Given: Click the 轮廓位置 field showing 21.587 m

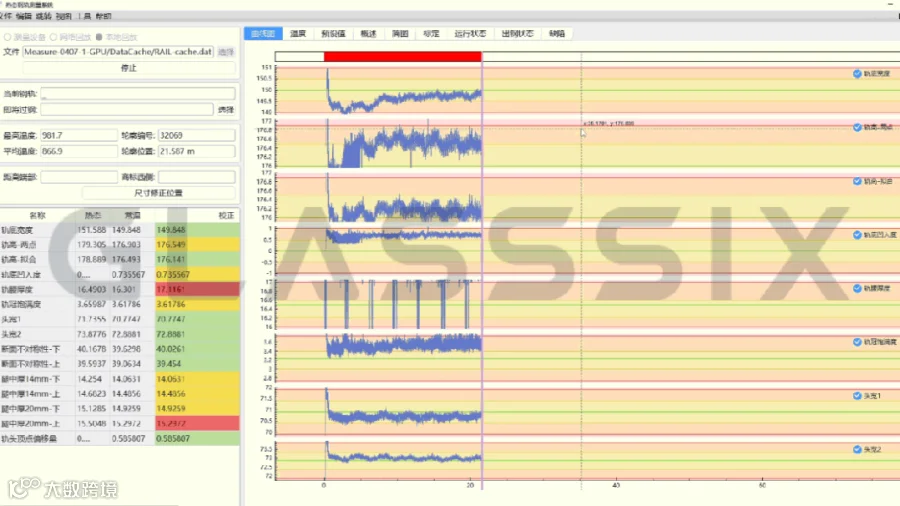Looking at the screenshot, I should point(196,151).
